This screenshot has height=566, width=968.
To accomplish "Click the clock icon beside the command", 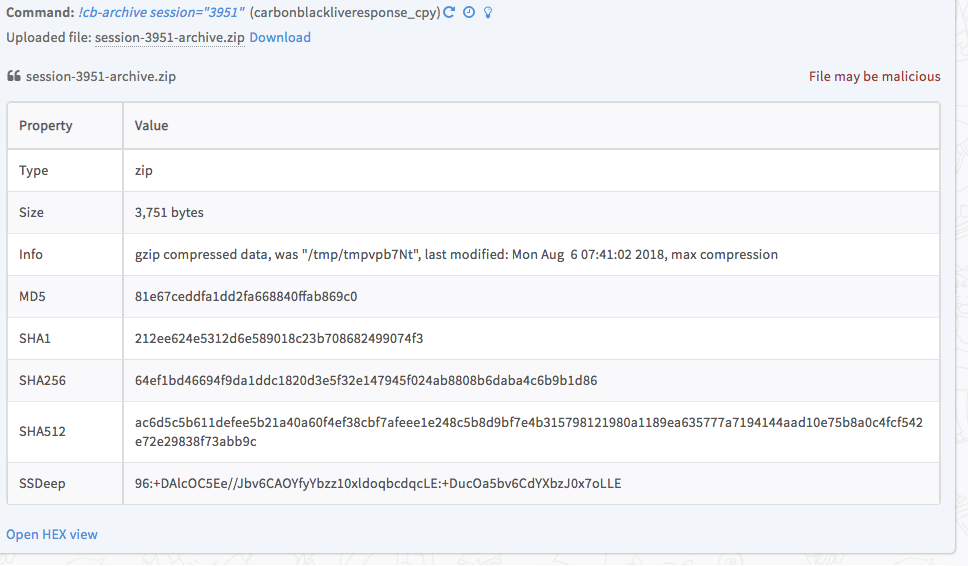I will (x=468, y=13).
